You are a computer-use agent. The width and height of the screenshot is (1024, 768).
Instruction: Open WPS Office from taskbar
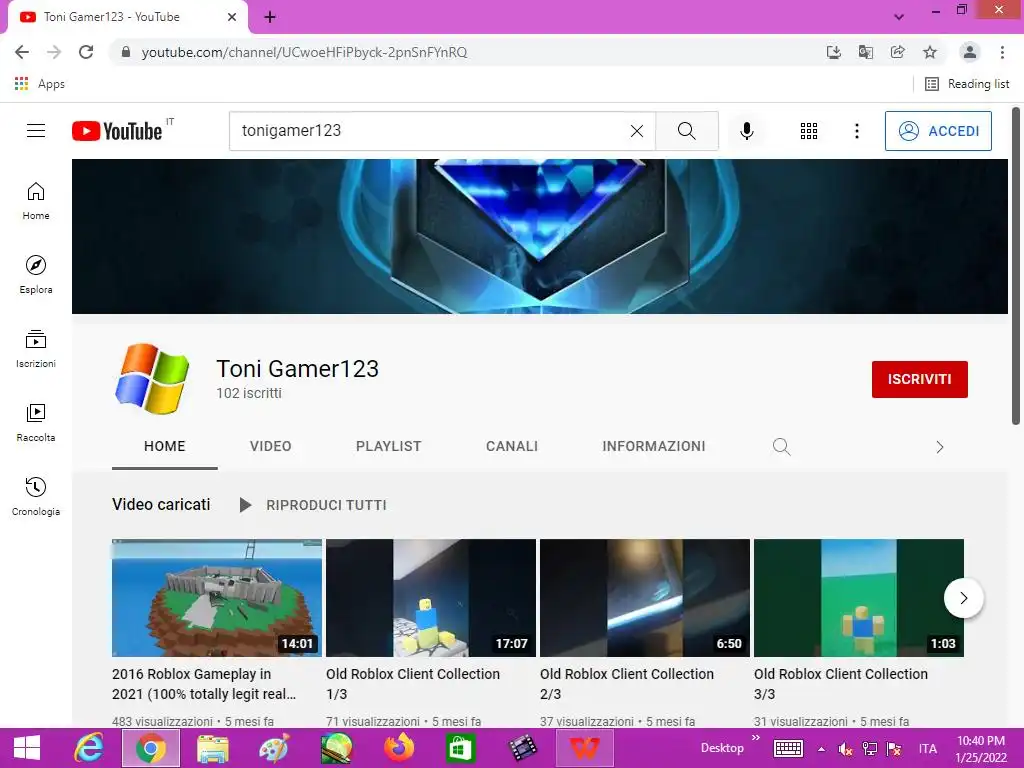584,748
